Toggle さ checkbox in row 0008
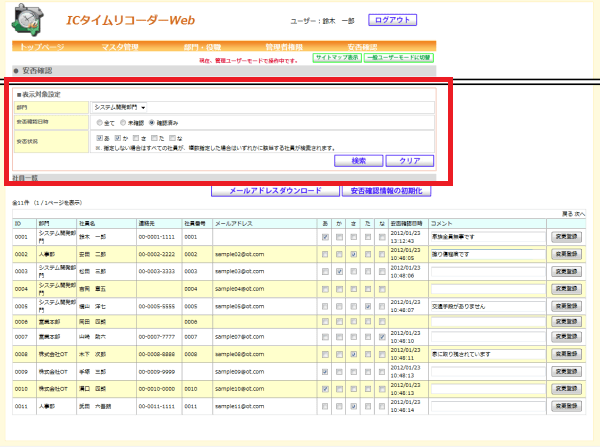This screenshot has height=447, width=600. click(354, 354)
